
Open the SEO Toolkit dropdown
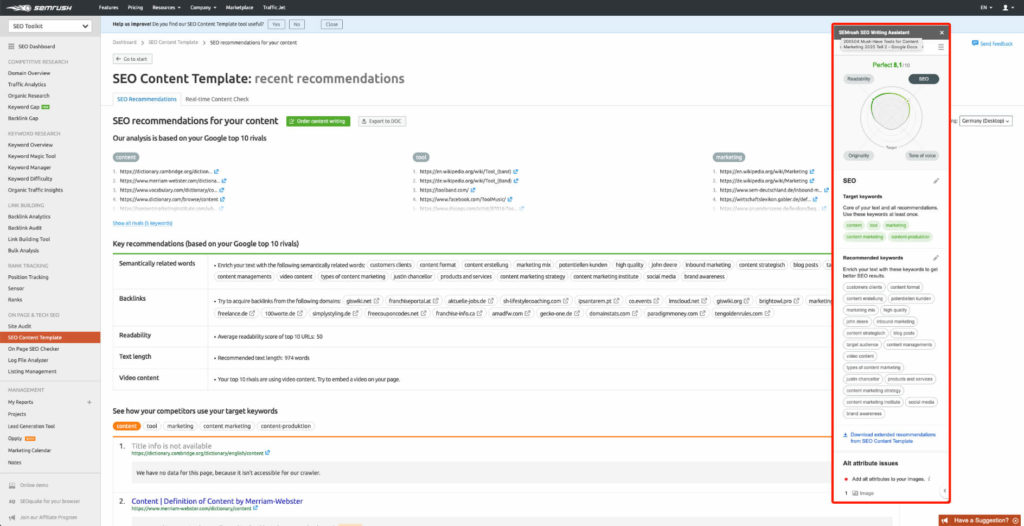click(x=50, y=26)
